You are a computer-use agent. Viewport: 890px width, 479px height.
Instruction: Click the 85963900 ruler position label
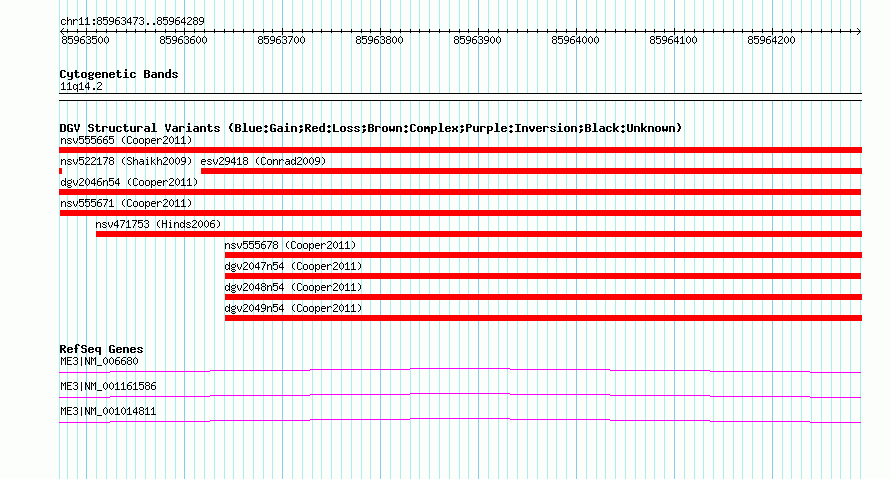[x=477, y=40]
